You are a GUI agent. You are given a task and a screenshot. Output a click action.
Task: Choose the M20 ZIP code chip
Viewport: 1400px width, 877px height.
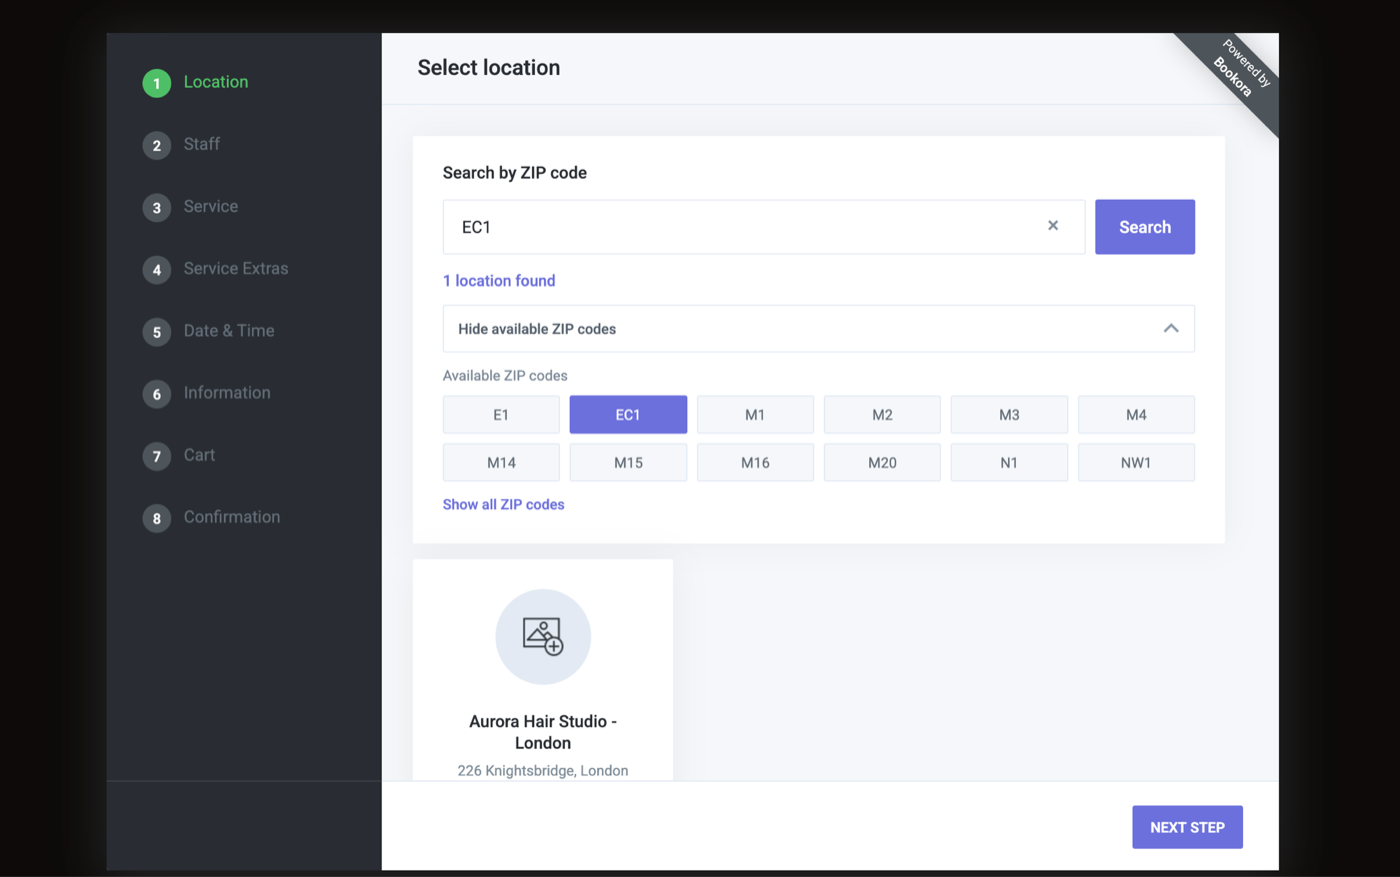(x=882, y=463)
